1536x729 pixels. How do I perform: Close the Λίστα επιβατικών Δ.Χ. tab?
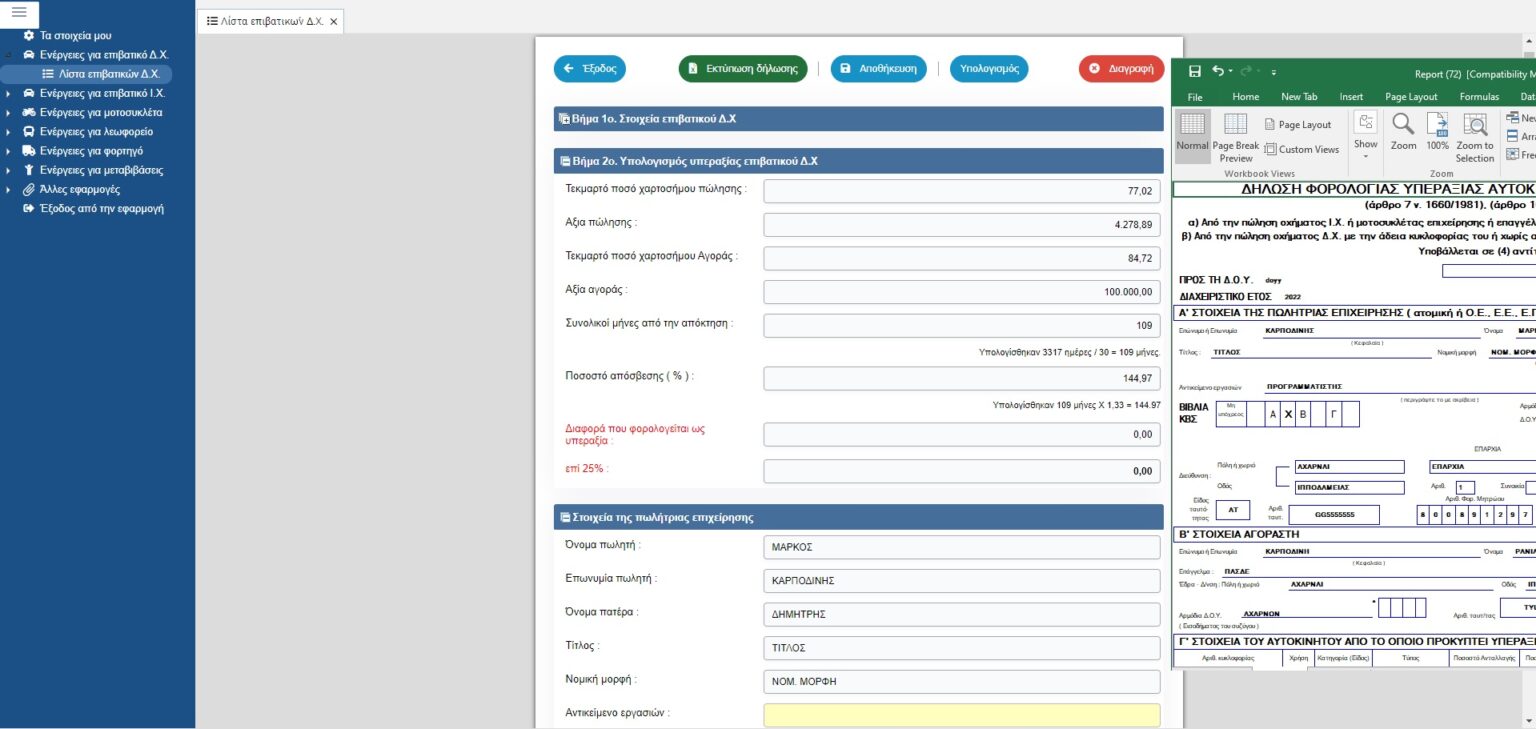pos(334,21)
